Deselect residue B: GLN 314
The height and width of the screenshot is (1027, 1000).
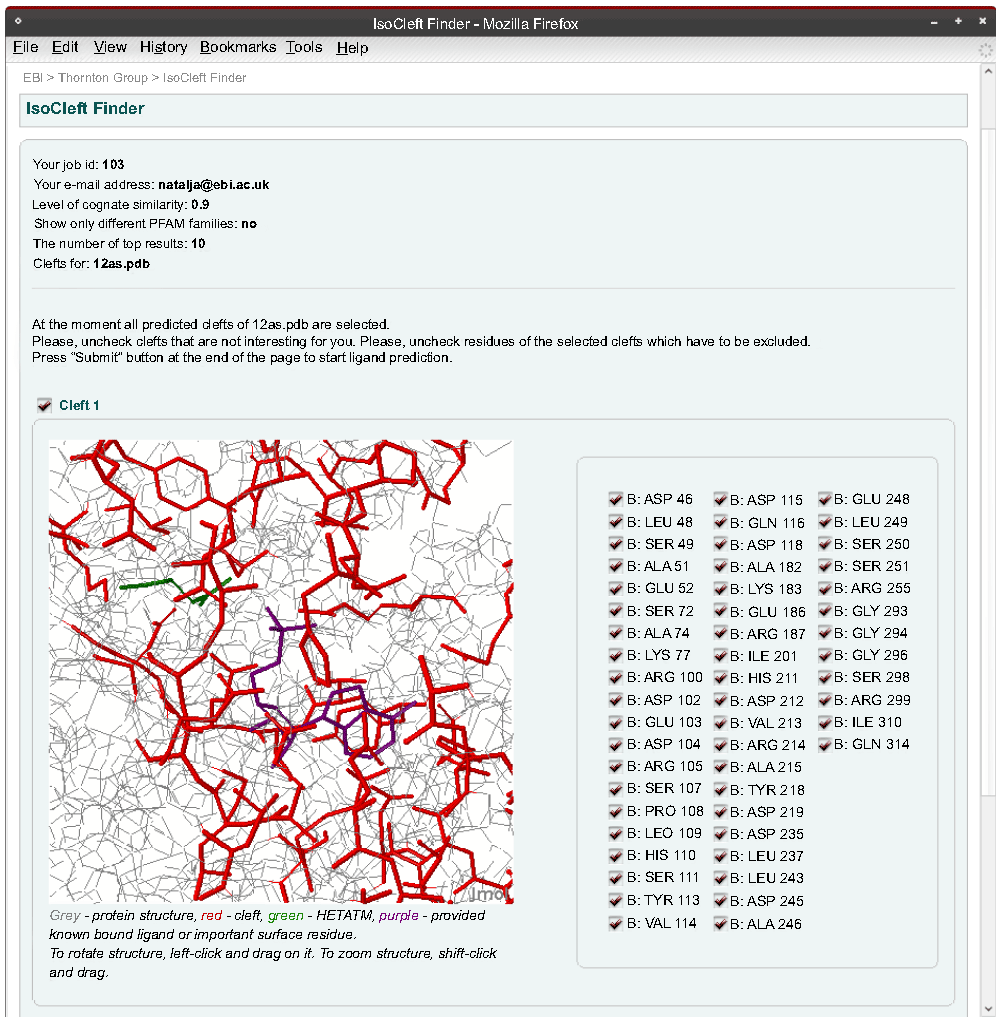coord(826,744)
